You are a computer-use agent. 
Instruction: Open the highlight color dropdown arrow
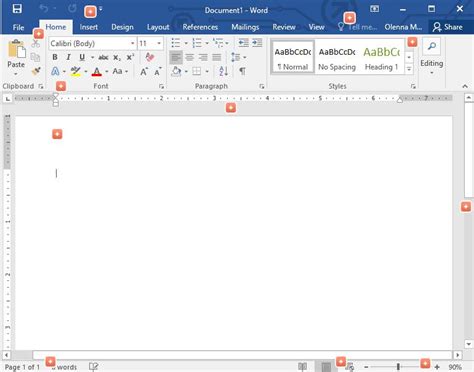(x=86, y=71)
